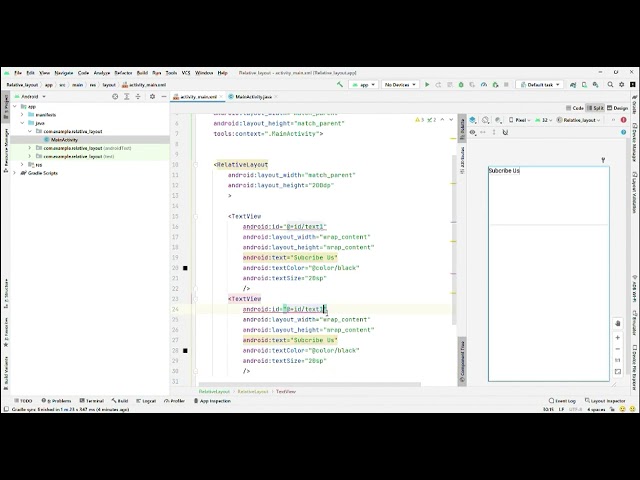Click the green Debug app bug icon
640x480 pixels.
461,84
